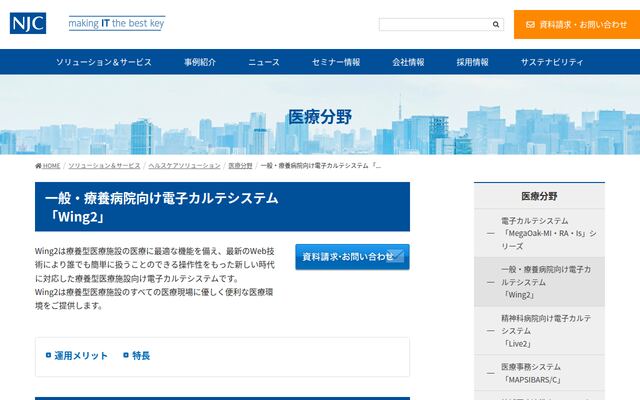This screenshot has width=640, height=400.
Task: Open 会社情報 menu item
Action: click(x=409, y=62)
